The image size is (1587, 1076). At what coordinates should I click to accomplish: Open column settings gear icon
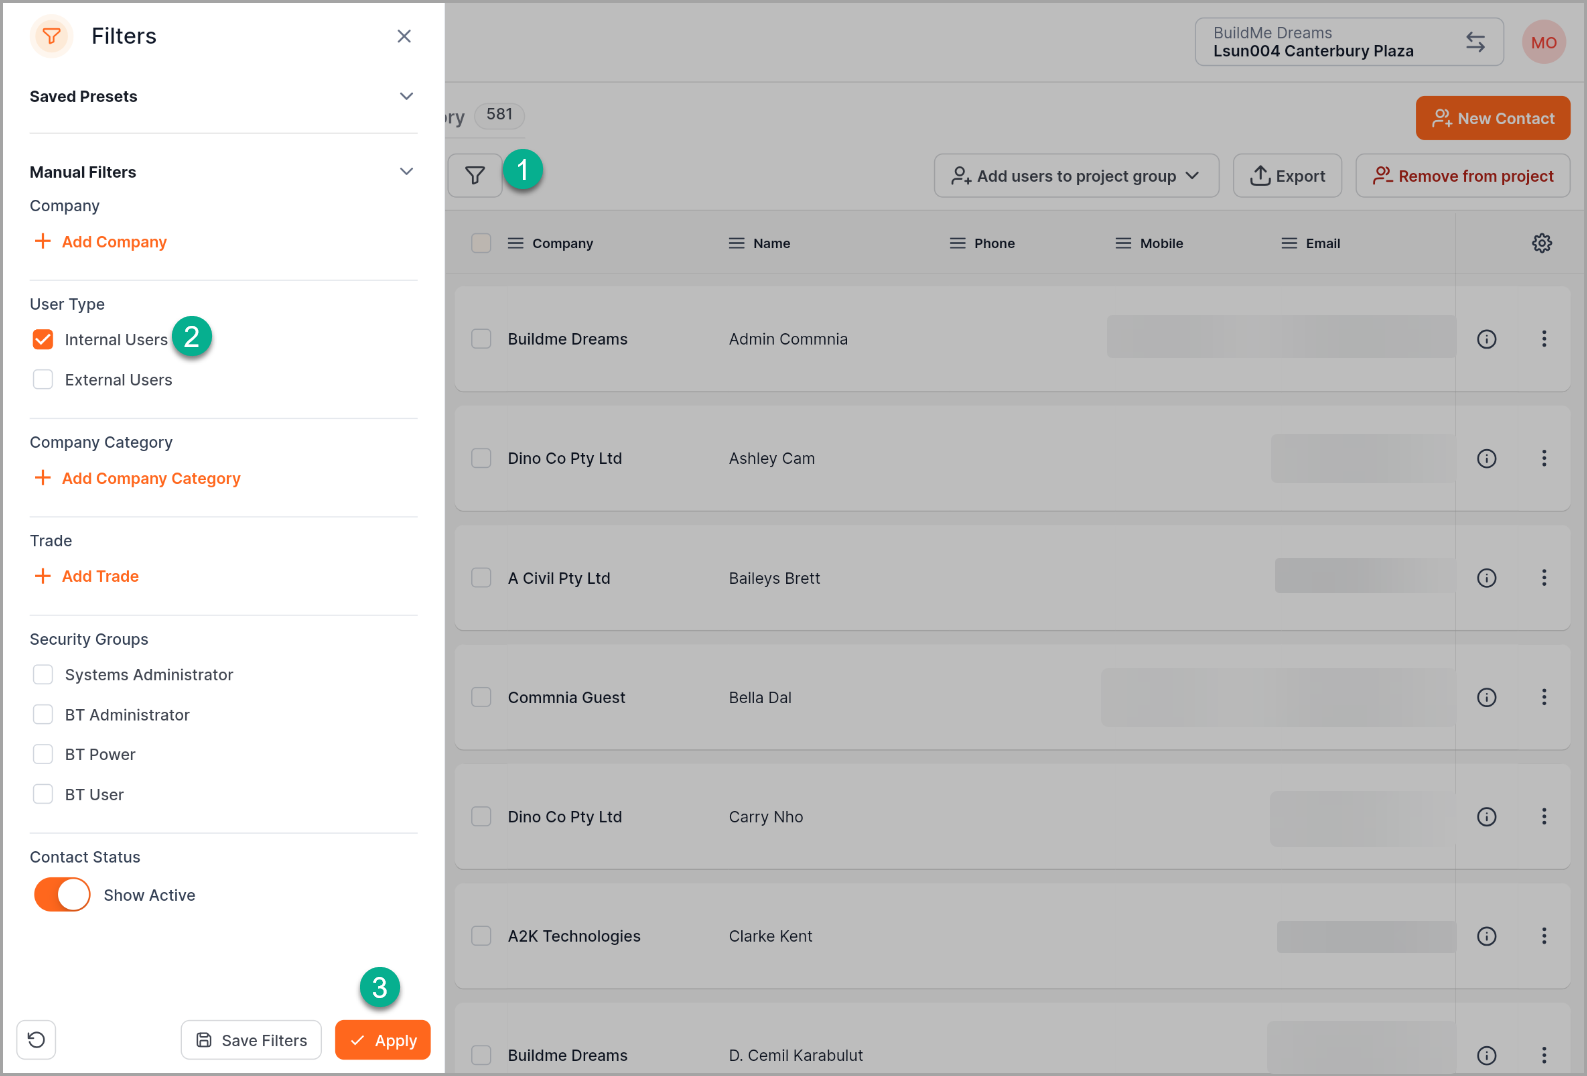(x=1542, y=243)
